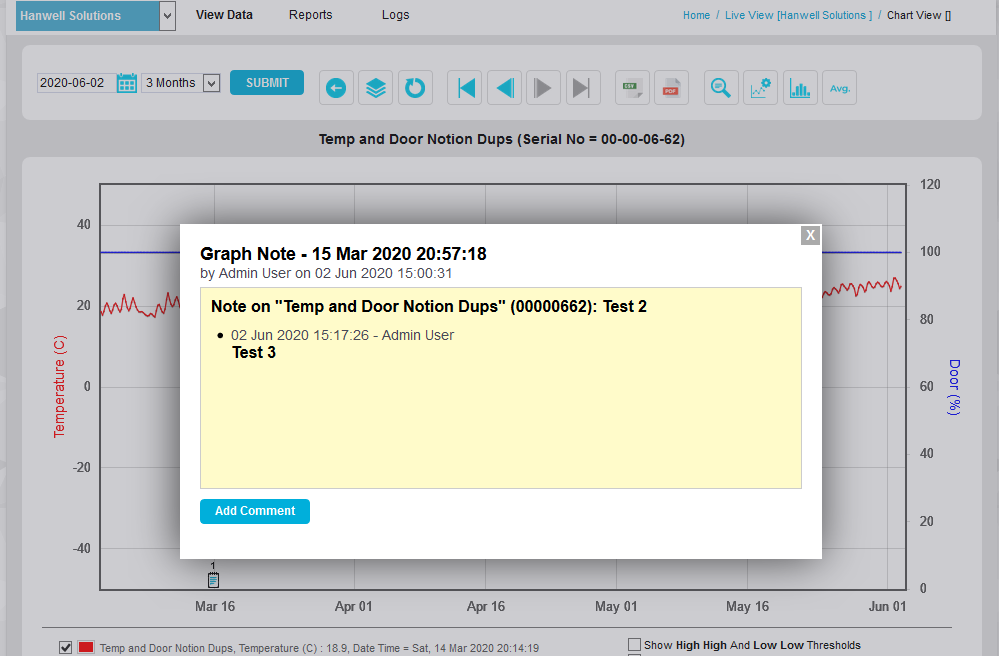The width and height of the screenshot is (999, 656).
Task: Jump to first period with skip-back icon
Action: click(465, 88)
